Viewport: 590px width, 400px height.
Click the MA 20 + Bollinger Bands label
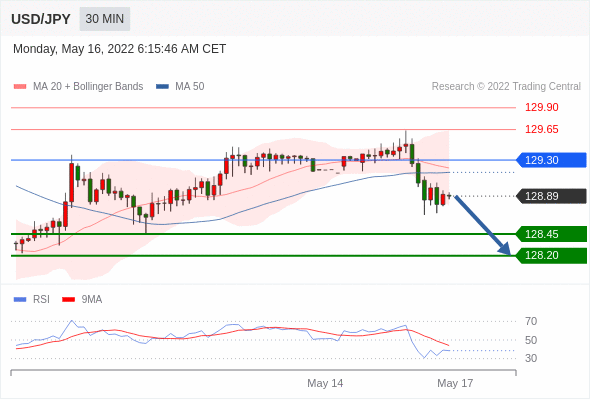coord(88,87)
